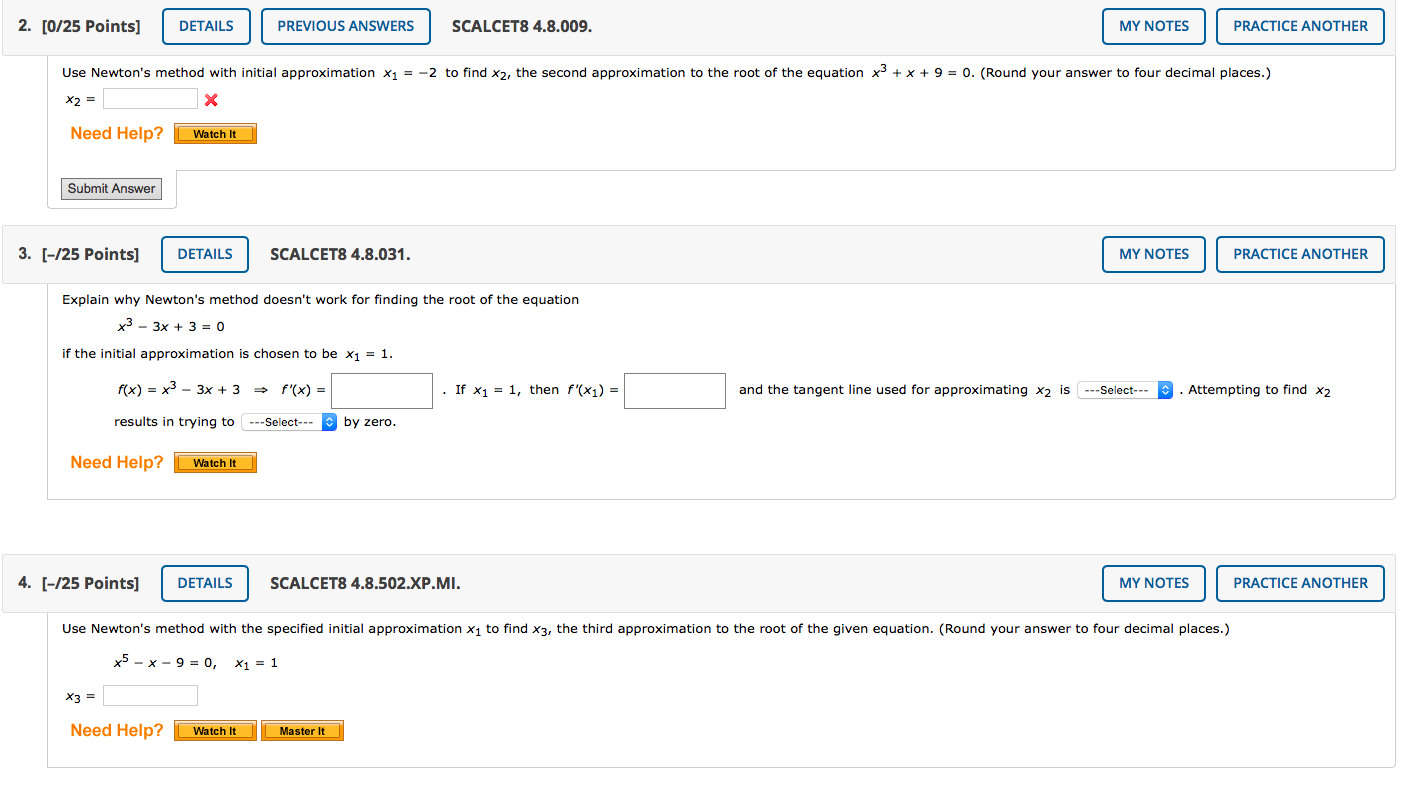
Task: Click DETAILS for problem 2
Action: point(206,26)
